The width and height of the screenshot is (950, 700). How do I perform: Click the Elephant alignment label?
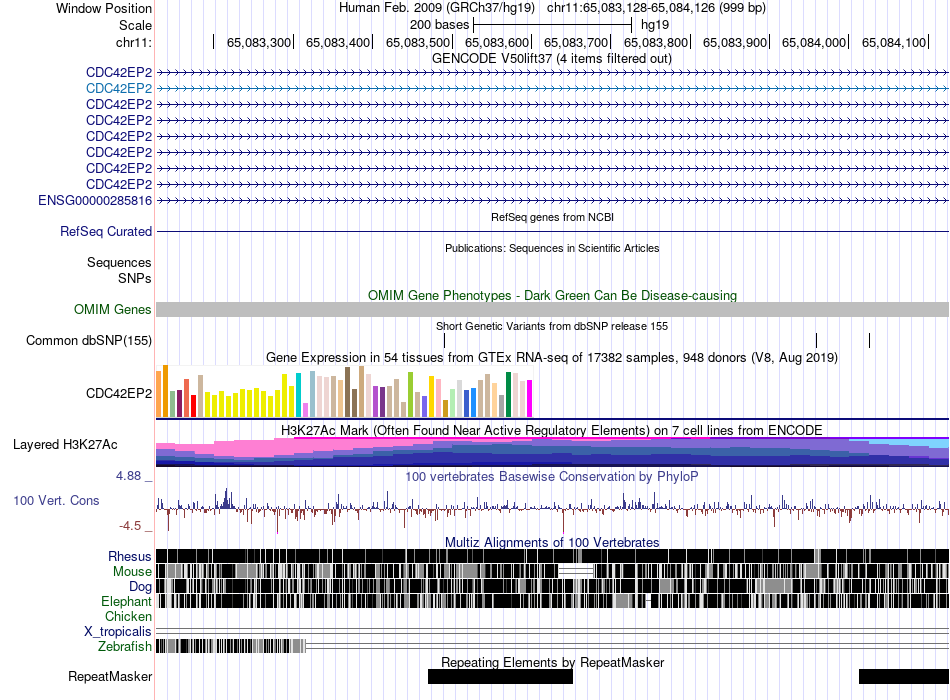126,602
